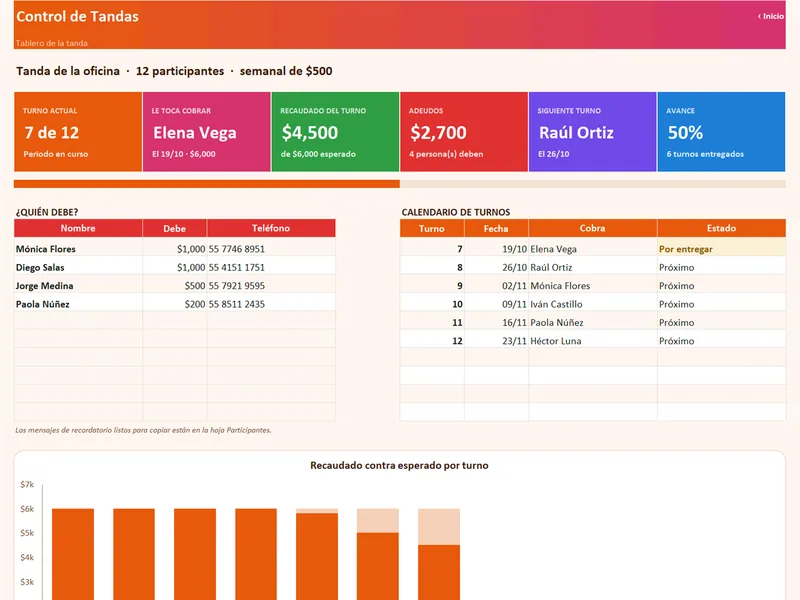Select the $200 debt cell
Viewport: 800px width, 600px height.
point(174,304)
